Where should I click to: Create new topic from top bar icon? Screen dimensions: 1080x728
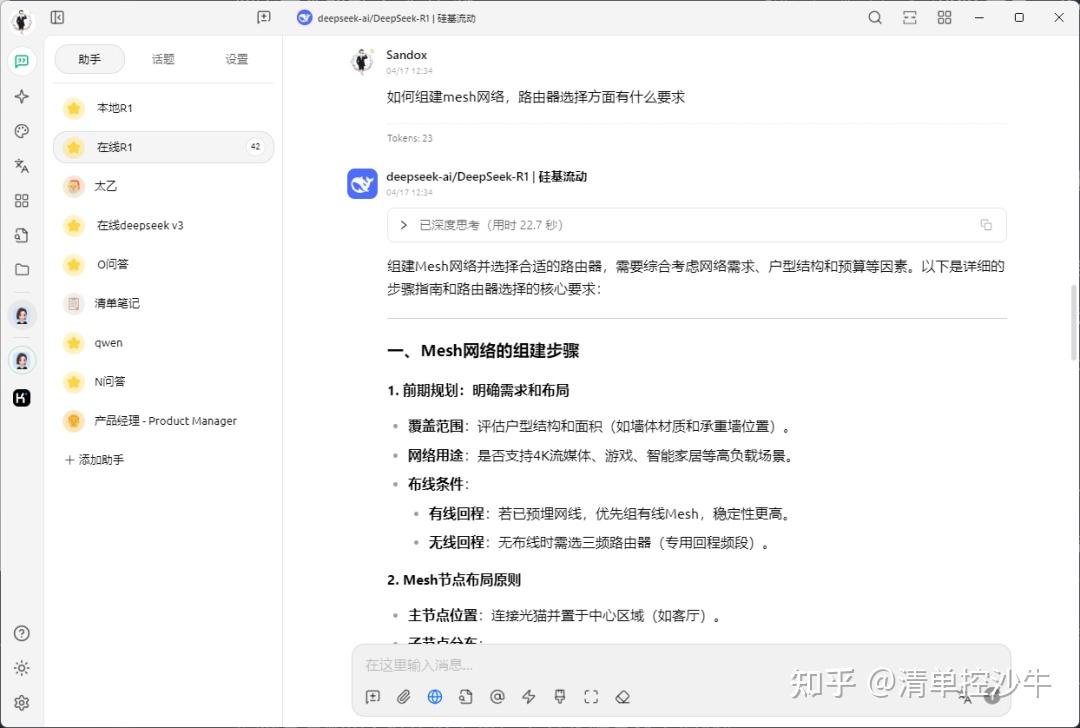[x=264, y=17]
